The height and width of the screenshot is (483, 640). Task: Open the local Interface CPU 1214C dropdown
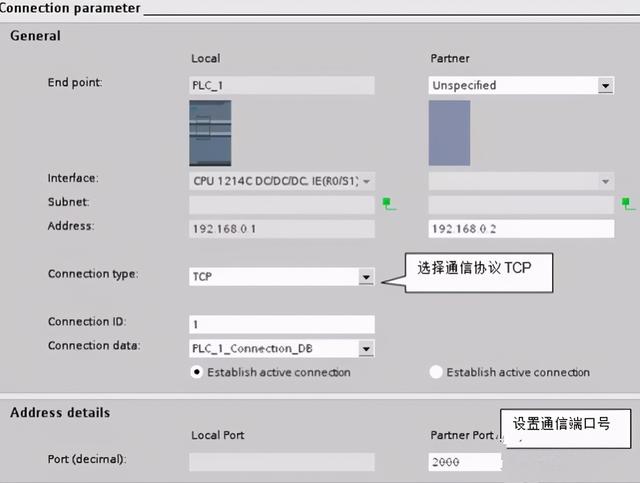tap(367, 181)
